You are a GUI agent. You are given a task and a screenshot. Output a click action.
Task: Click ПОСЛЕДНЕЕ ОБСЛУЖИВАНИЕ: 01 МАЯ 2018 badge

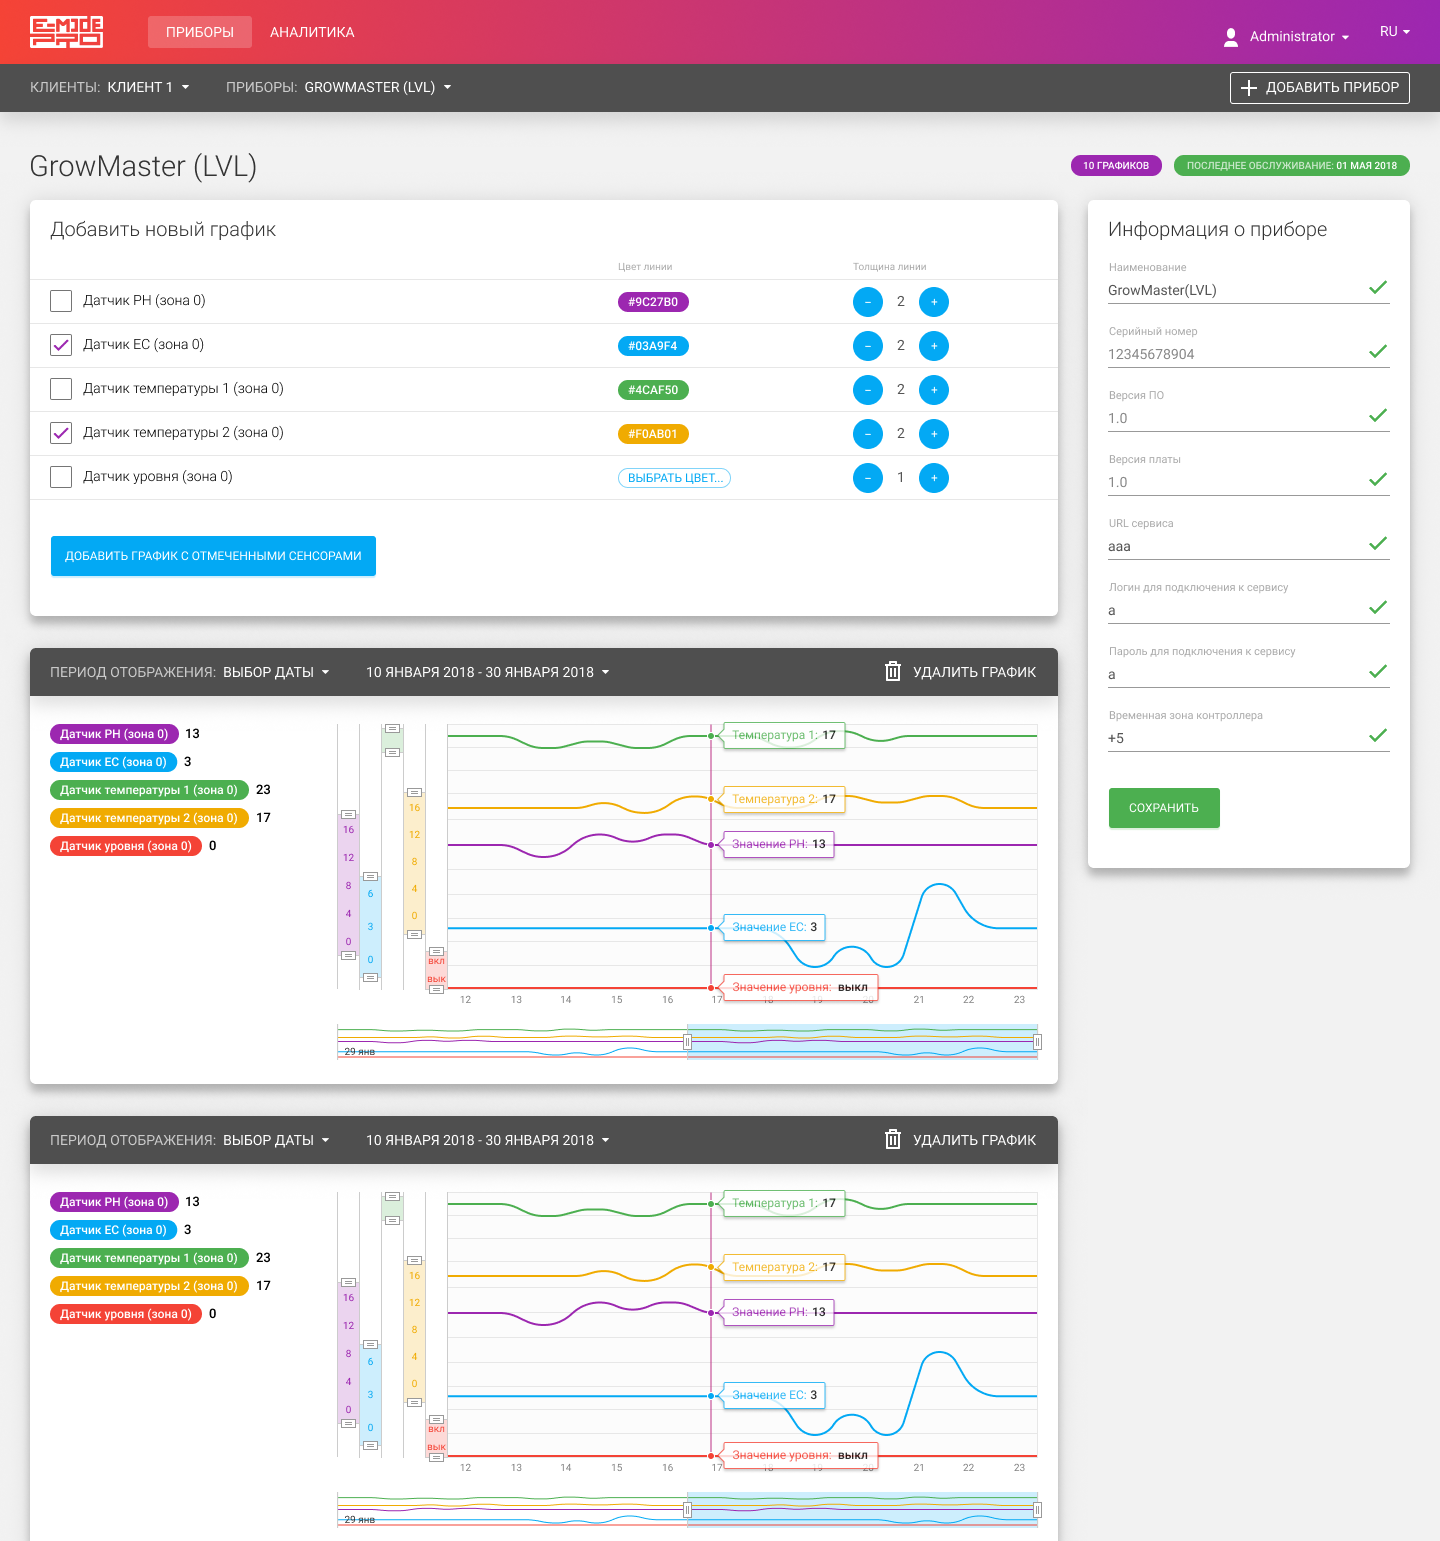point(1292,166)
